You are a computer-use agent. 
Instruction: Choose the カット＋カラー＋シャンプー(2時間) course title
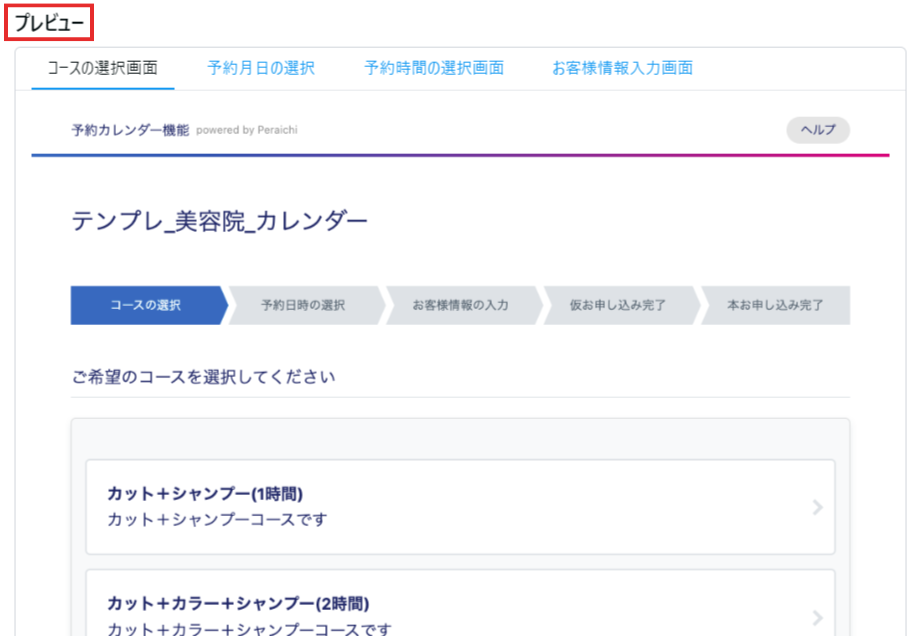pos(238,604)
